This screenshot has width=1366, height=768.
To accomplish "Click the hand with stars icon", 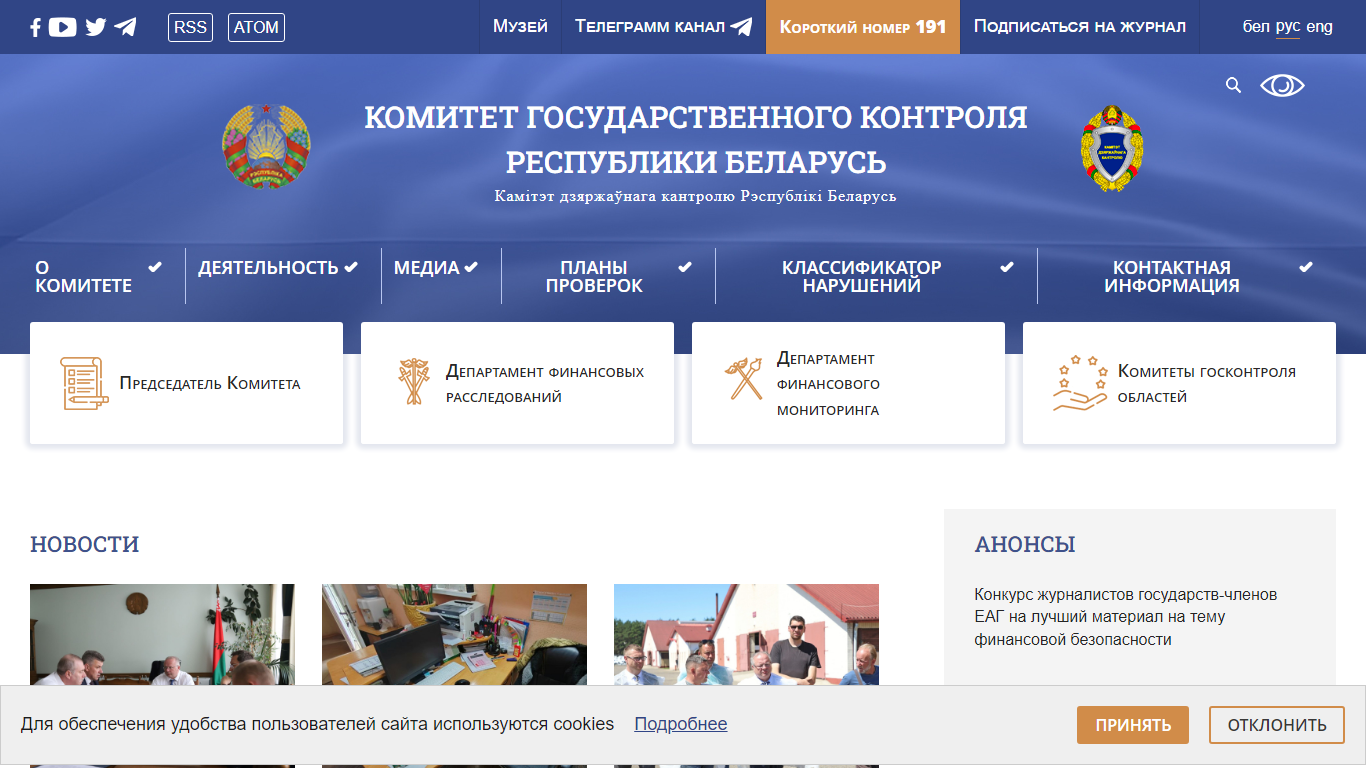I will pos(1080,383).
